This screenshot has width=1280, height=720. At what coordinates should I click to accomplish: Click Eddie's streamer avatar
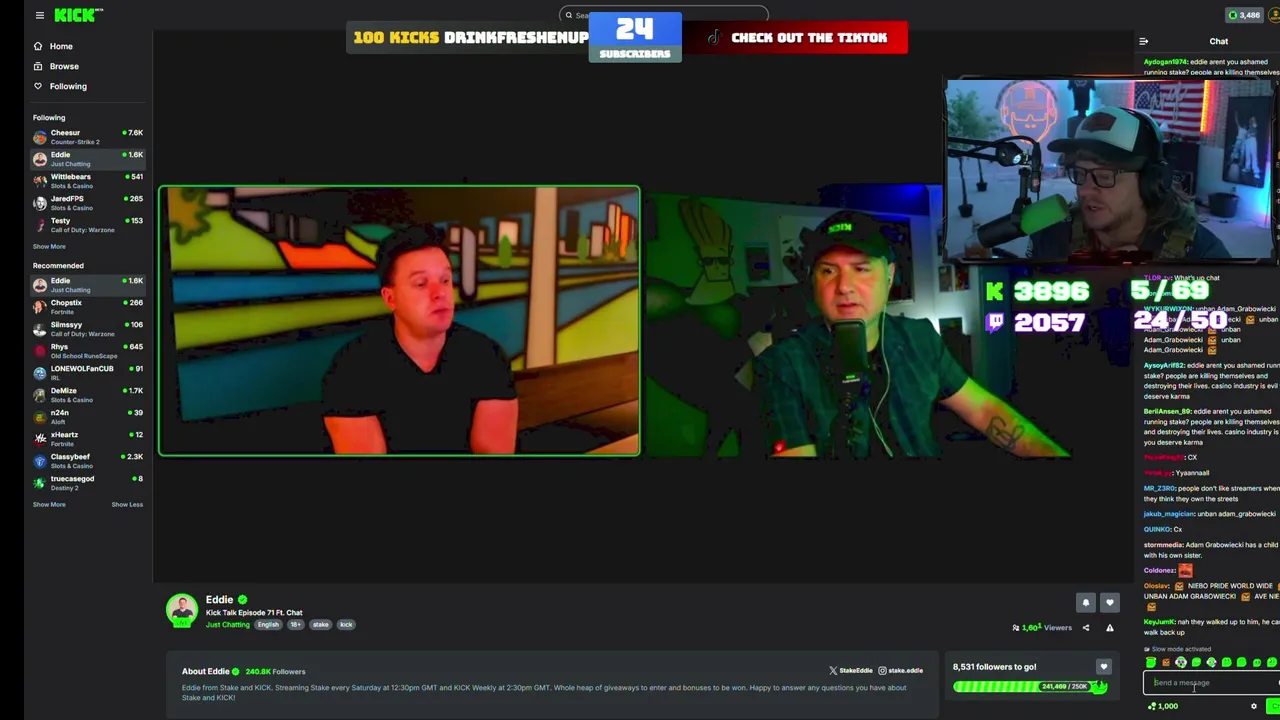(x=182, y=610)
